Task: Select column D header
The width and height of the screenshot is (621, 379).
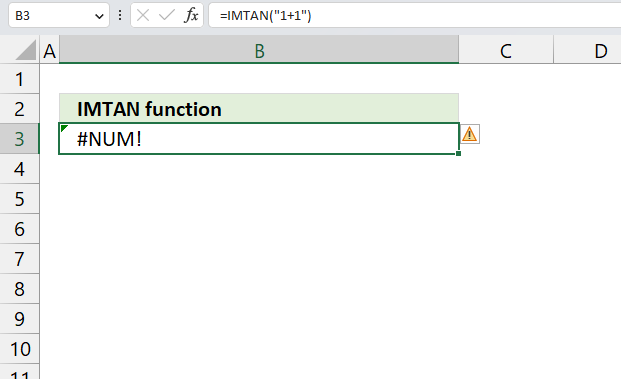Action: [587, 50]
